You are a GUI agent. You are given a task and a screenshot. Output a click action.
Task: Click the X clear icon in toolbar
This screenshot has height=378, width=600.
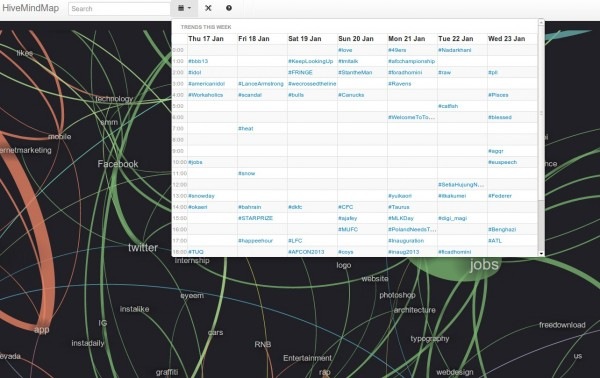click(x=208, y=8)
